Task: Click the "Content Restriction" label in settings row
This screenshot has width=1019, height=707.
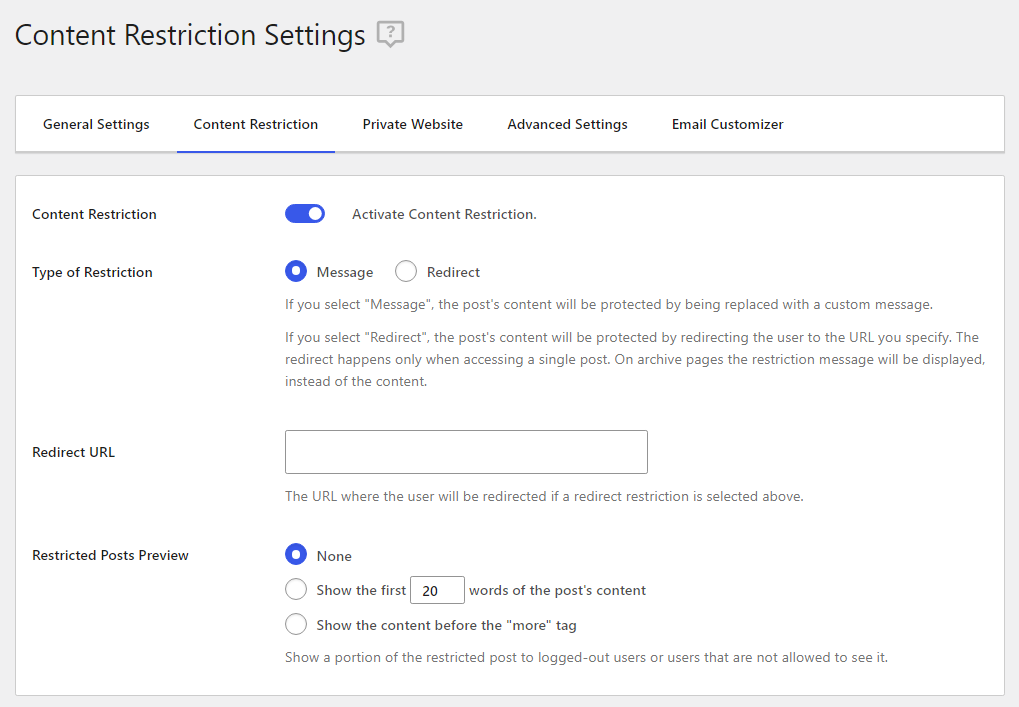Action: tap(94, 214)
